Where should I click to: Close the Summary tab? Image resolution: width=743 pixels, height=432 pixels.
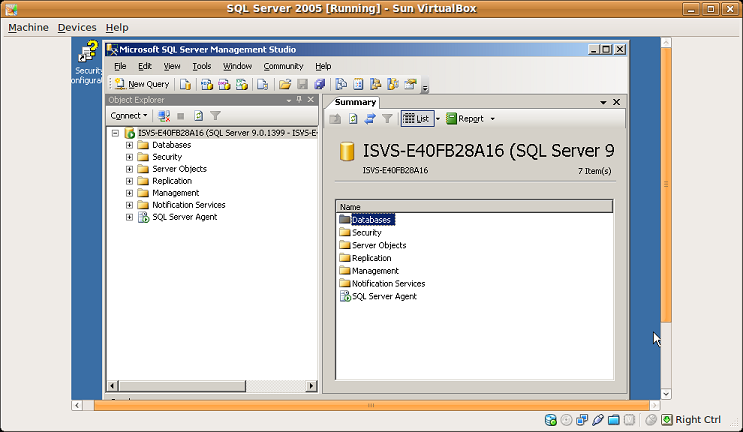pos(616,102)
